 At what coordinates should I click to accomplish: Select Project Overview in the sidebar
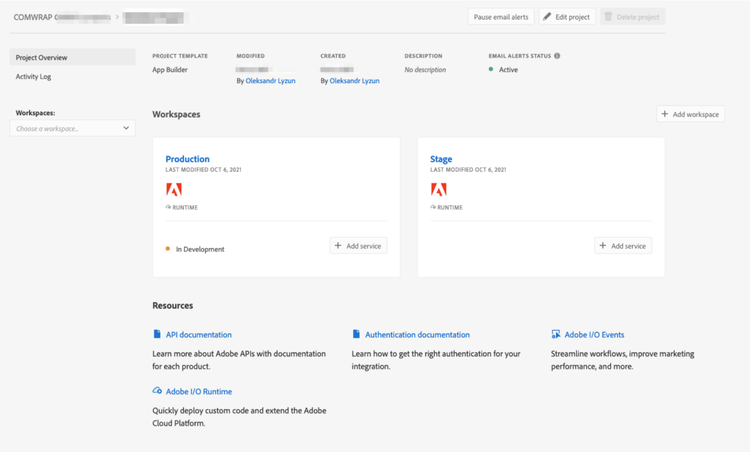[x=73, y=57]
